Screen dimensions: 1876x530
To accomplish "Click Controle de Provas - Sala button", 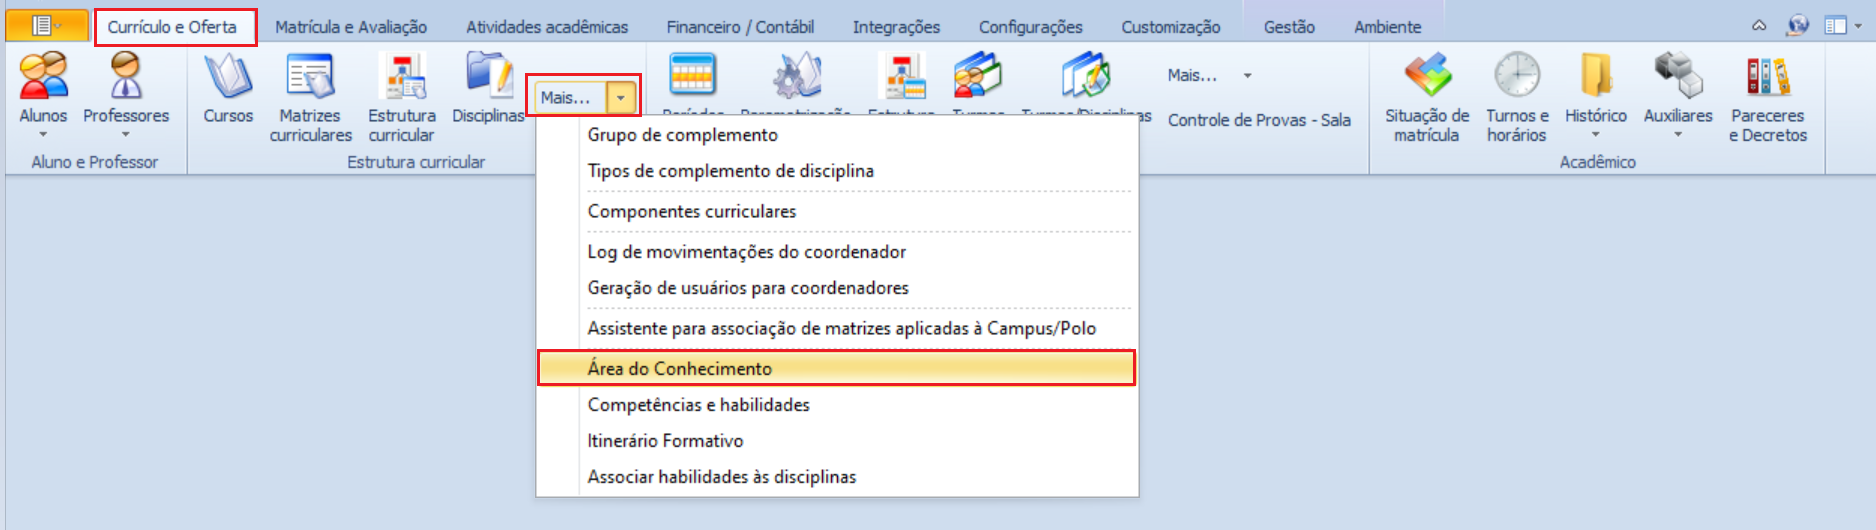I will 1259,120.
